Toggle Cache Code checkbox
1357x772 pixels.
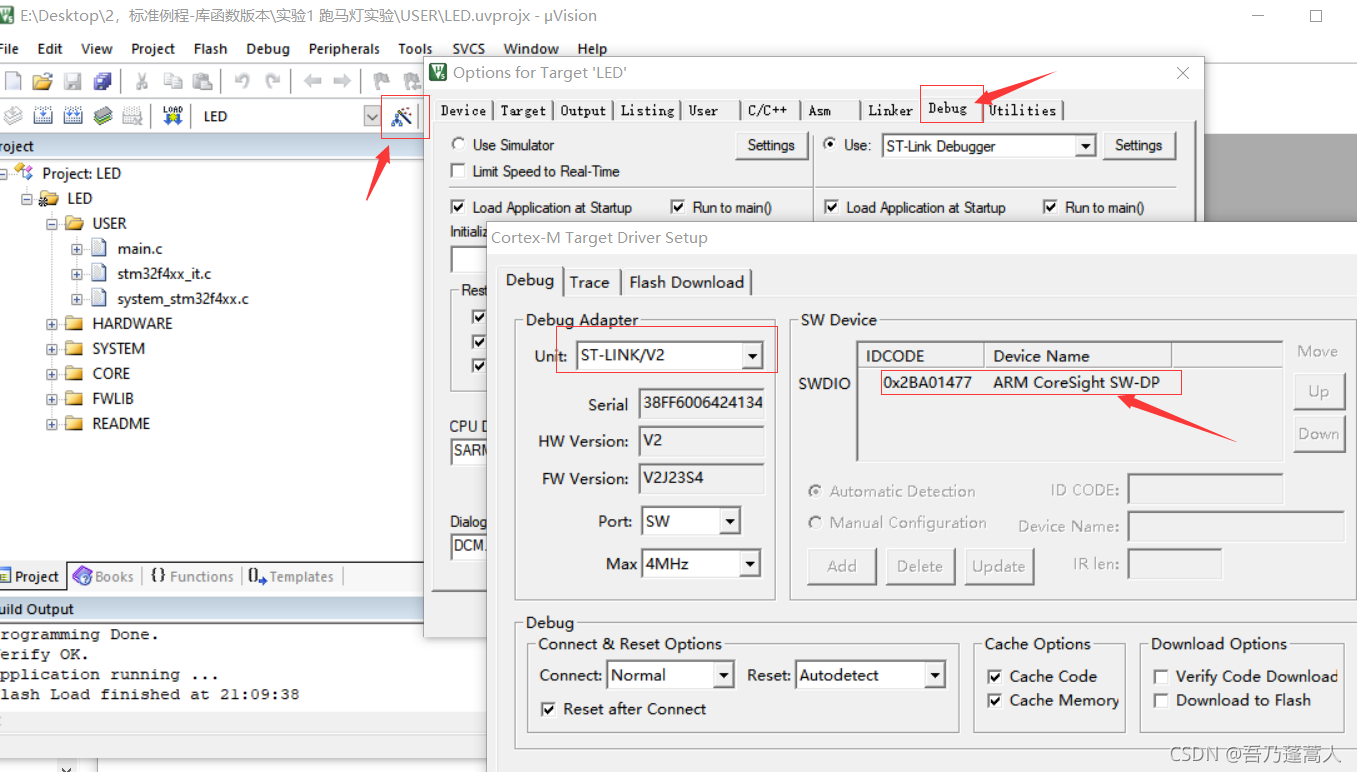(x=995, y=676)
